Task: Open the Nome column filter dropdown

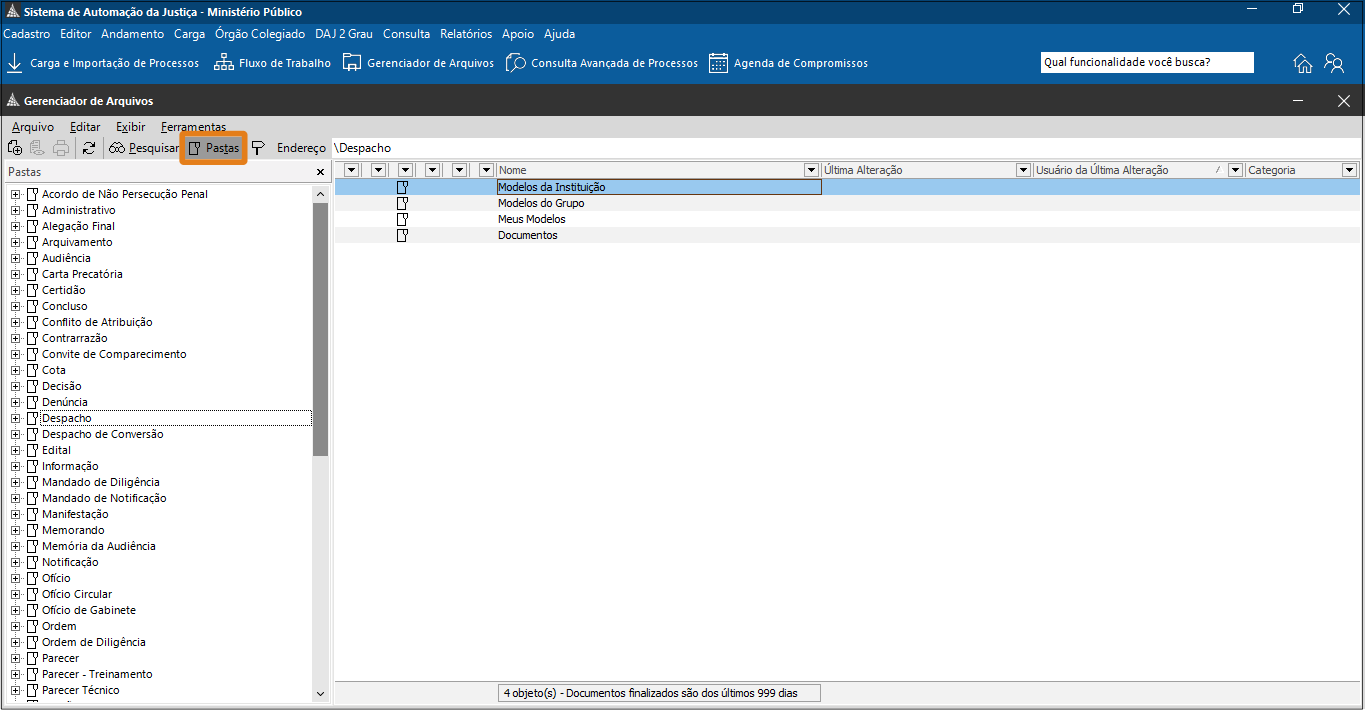Action: pyautogui.click(x=811, y=170)
